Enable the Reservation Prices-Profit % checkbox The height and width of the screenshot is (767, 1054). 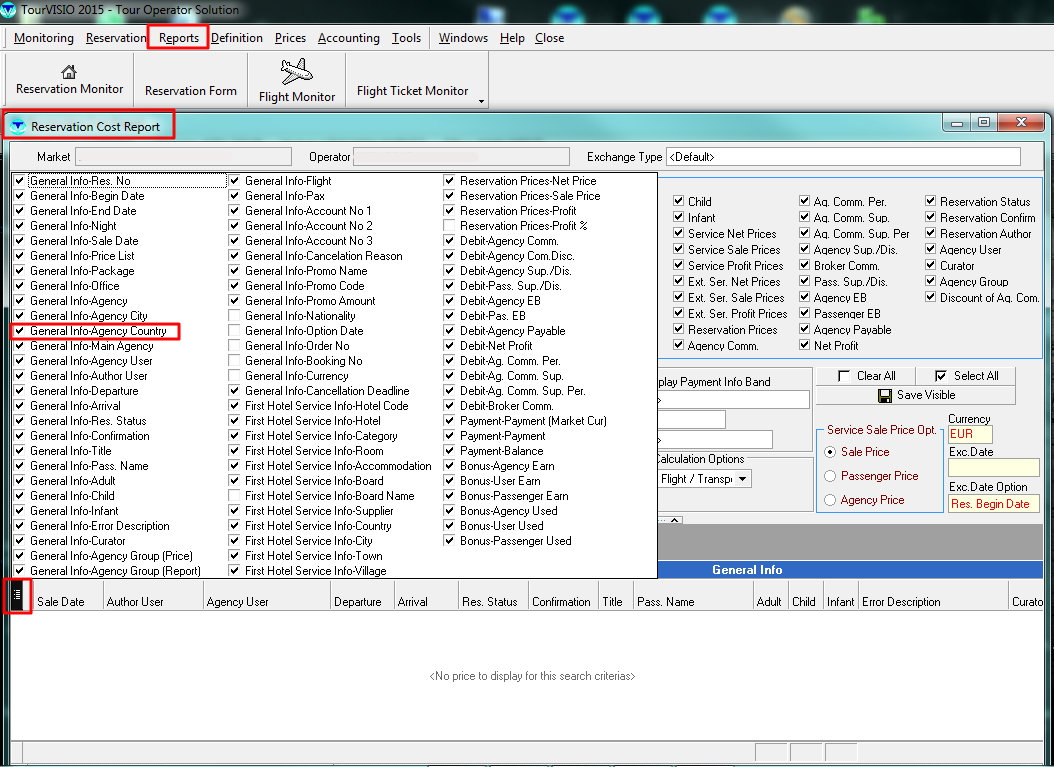point(449,226)
